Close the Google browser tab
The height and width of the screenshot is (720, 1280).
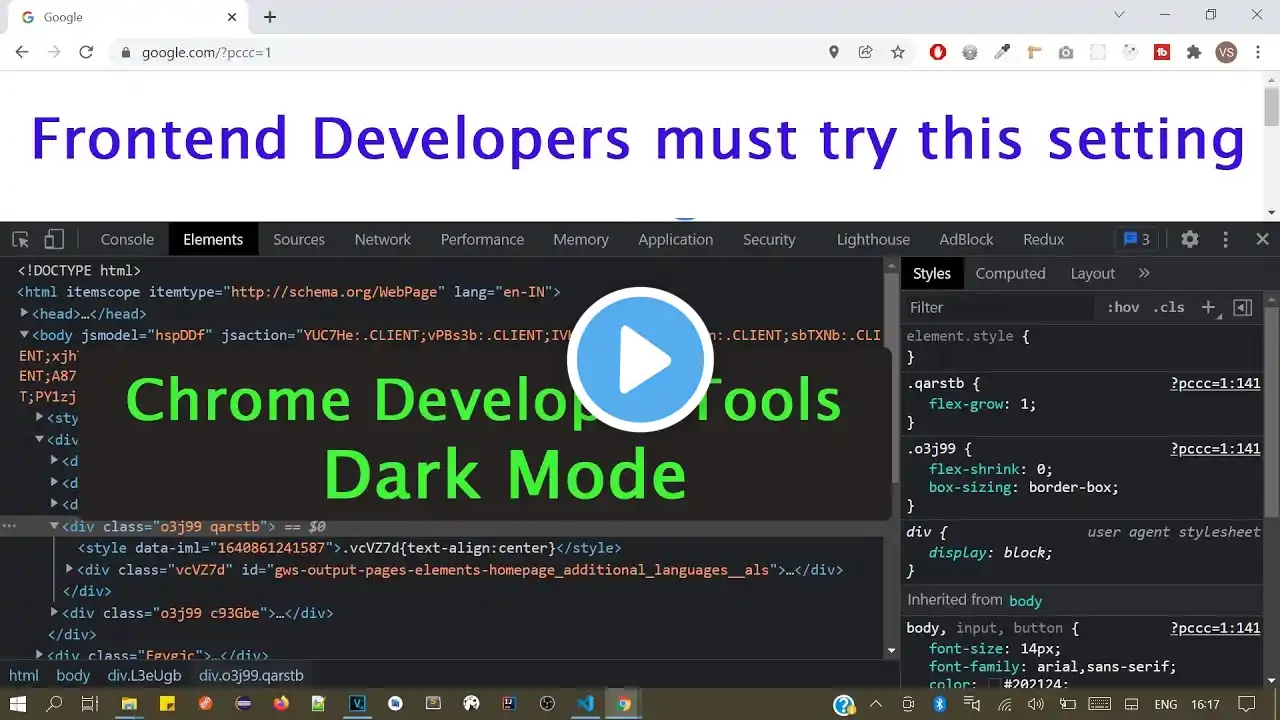click(x=232, y=17)
